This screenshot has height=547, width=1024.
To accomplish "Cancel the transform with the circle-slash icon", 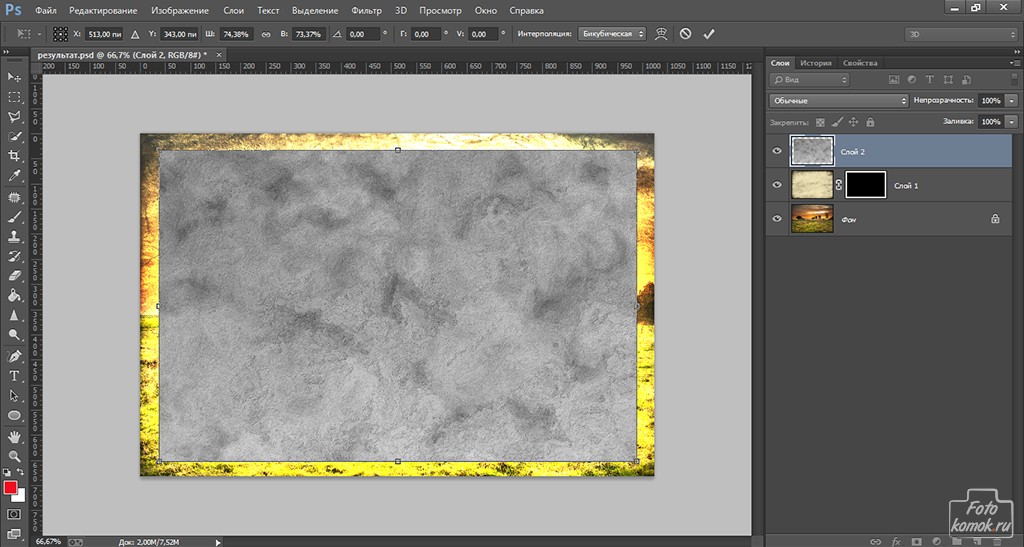I will click(685, 34).
